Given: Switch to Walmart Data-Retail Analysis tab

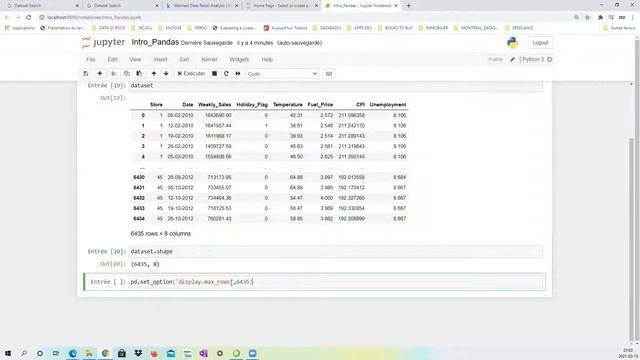Looking at the screenshot, I should tap(202, 6).
